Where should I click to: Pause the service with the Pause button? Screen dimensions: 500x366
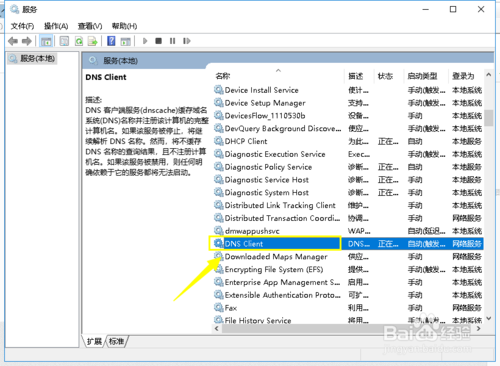pyautogui.click(x=172, y=41)
